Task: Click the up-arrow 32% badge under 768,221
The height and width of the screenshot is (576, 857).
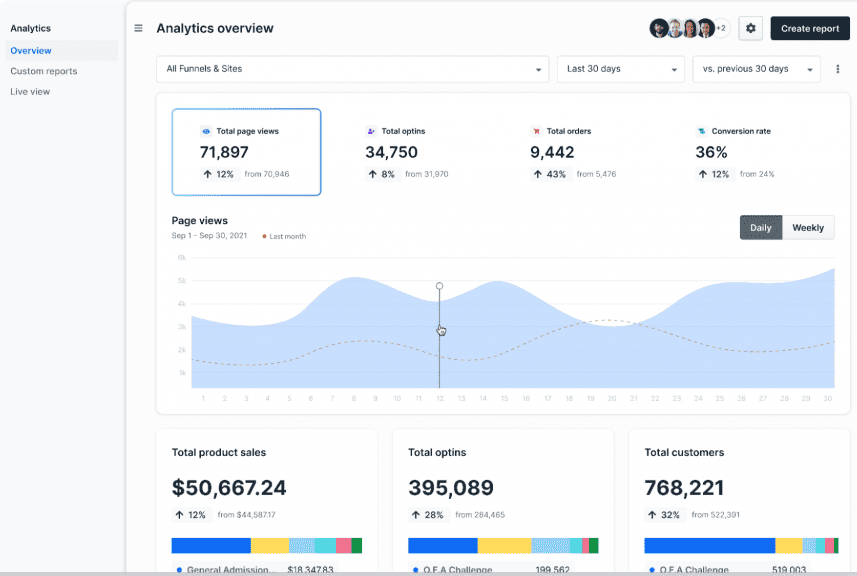Action: tap(665, 515)
